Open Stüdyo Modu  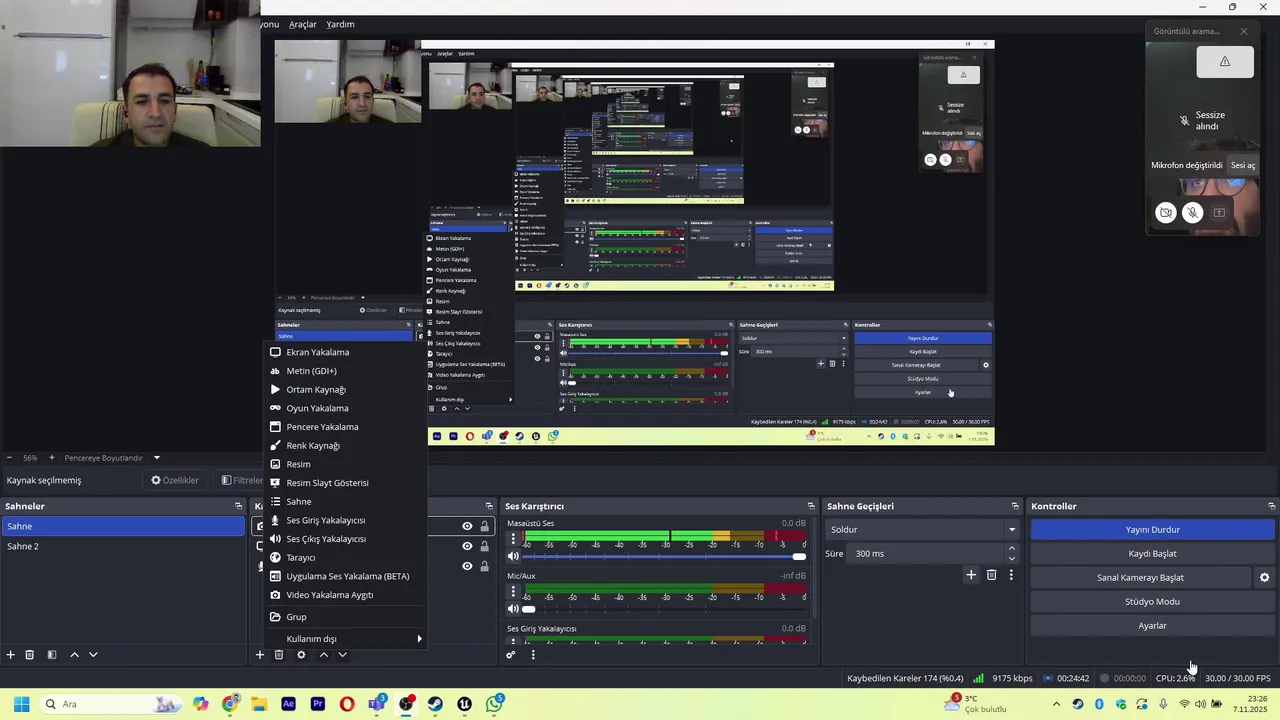[1153, 602]
